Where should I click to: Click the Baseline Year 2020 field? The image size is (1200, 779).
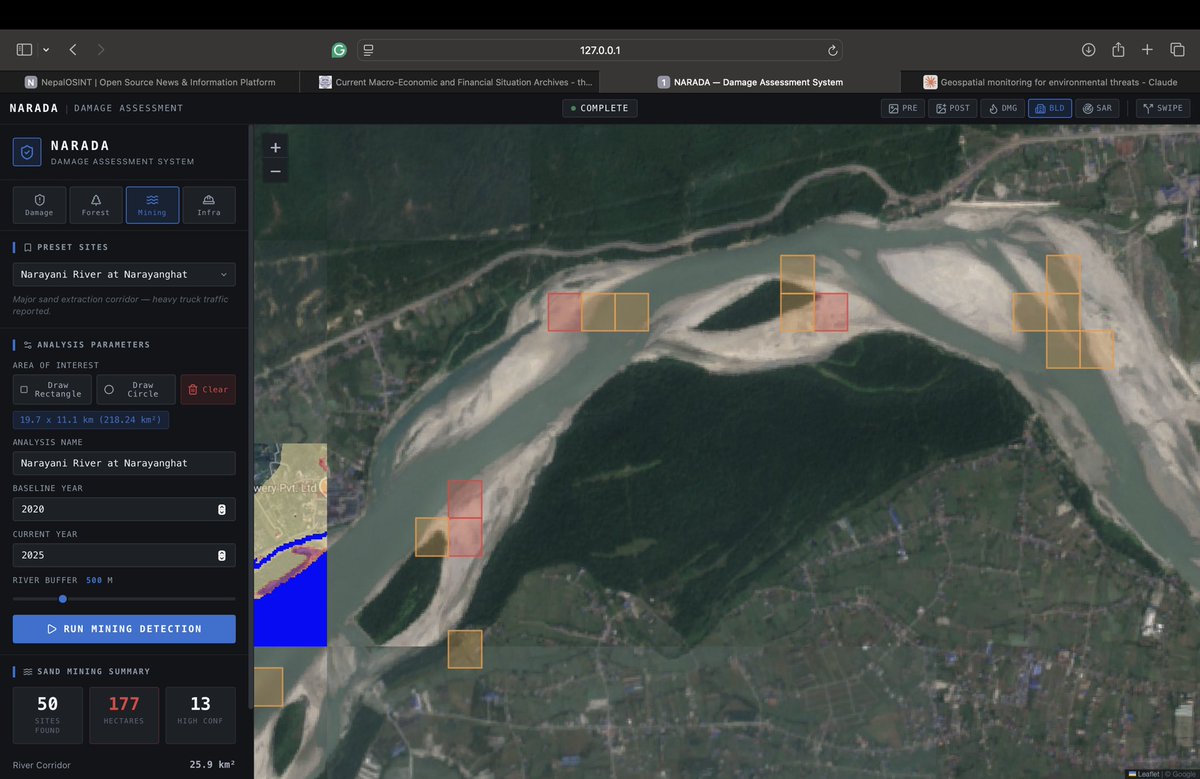point(124,509)
